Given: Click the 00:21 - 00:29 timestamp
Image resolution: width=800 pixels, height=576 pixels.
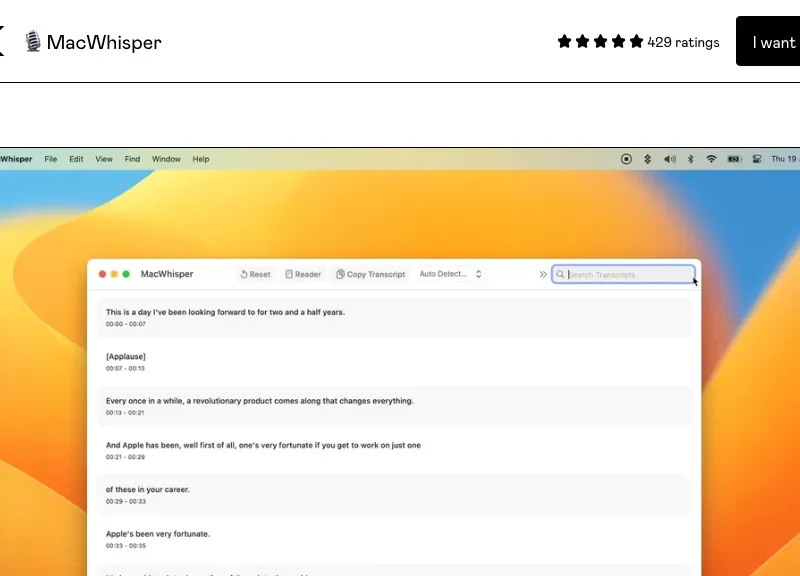Looking at the screenshot, I should [126, 457].
